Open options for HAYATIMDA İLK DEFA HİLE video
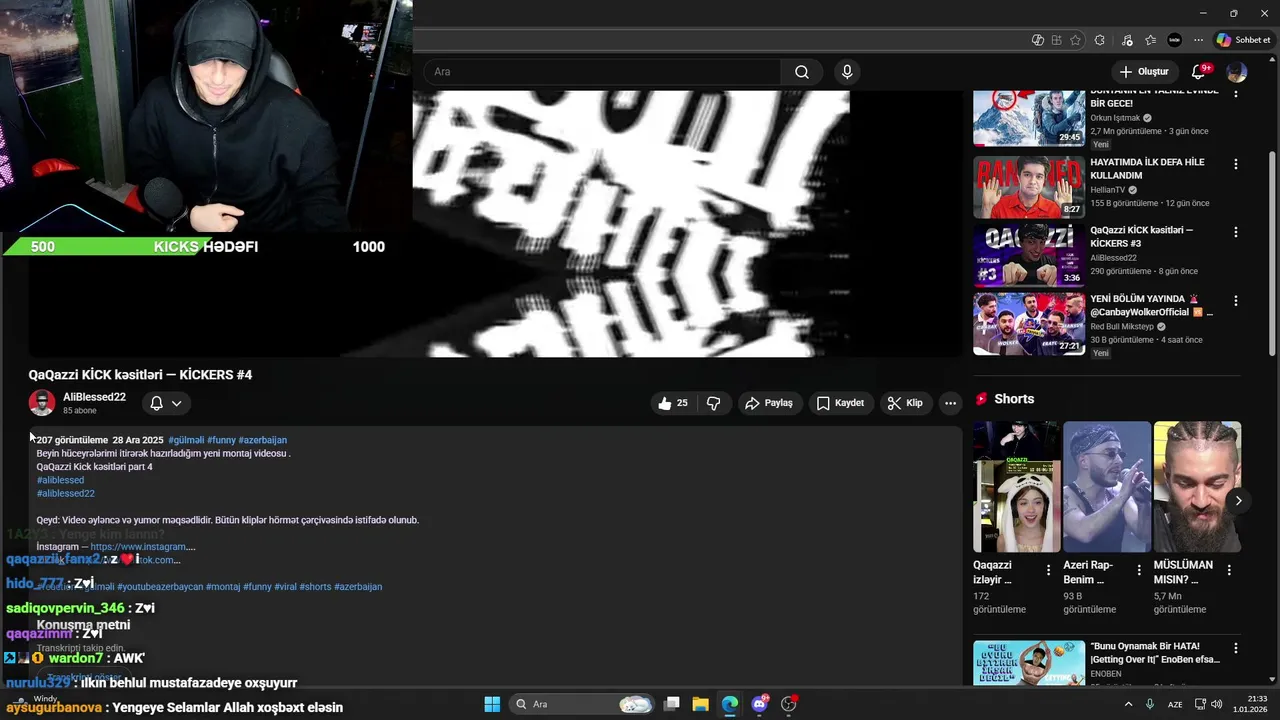Viewport: 1280px width, 720px height. 1235,164
